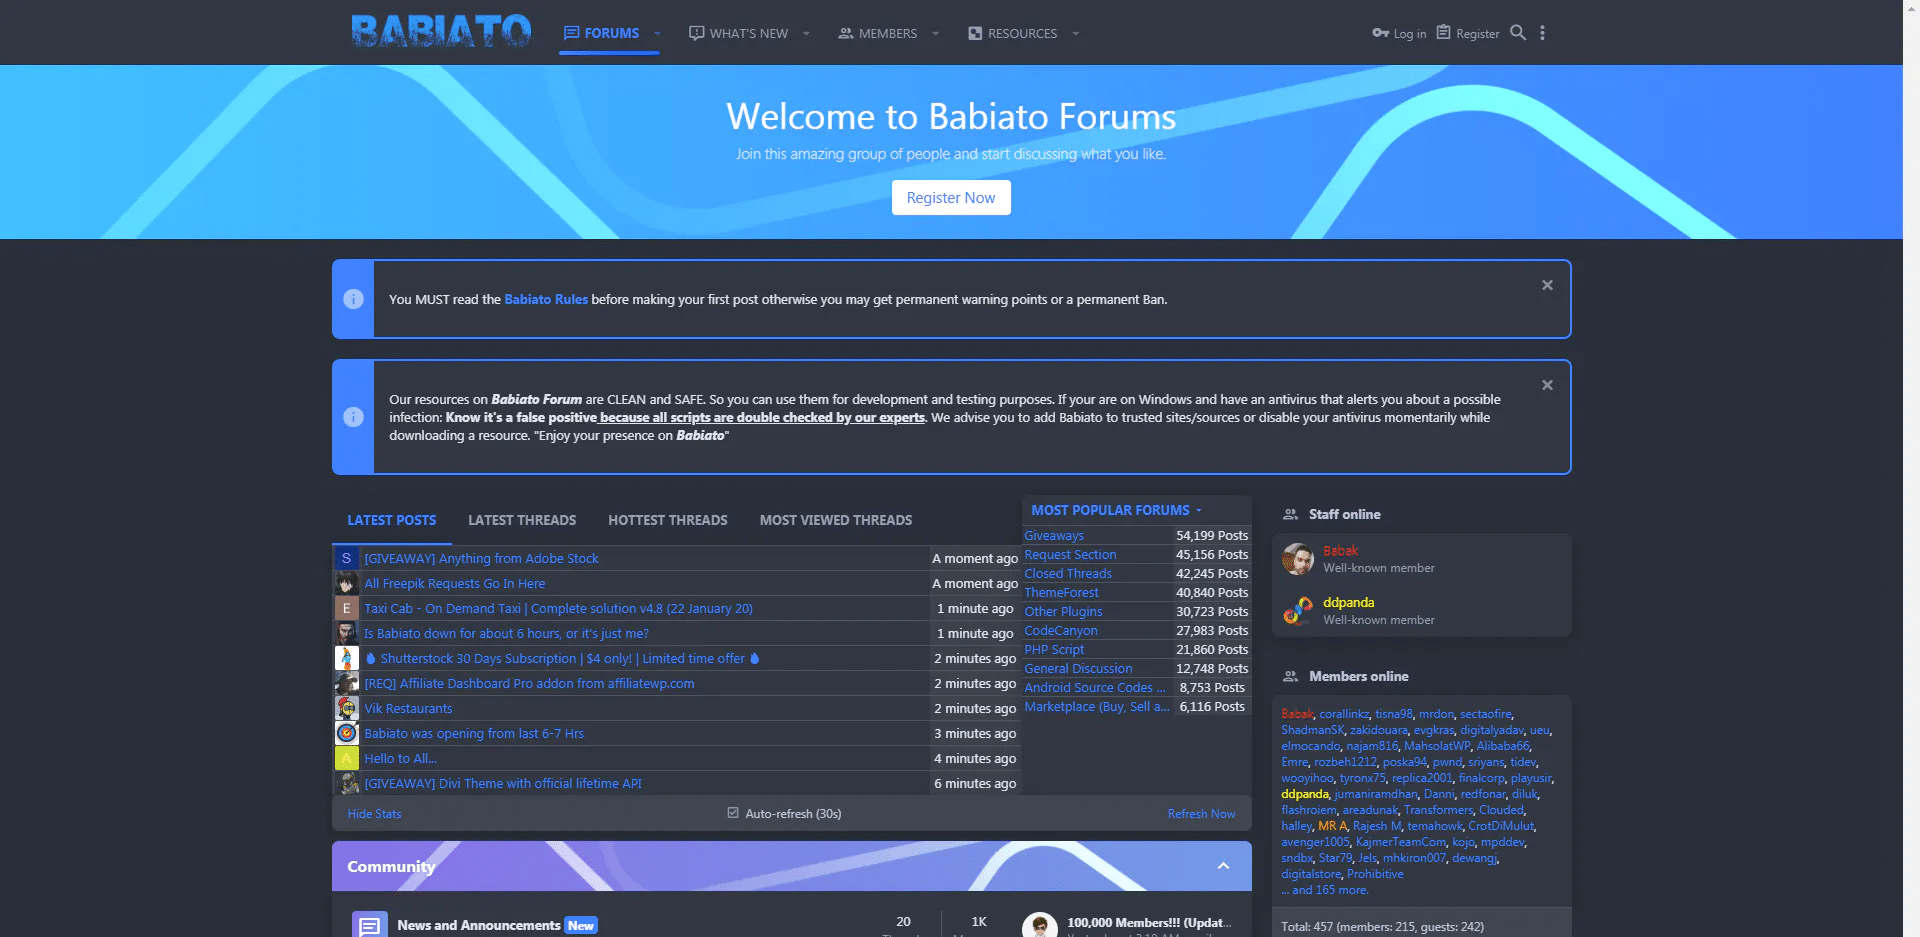
Task: Click Babak's staff avatar
Action: pyautogui.click(x=1298, y=559)
